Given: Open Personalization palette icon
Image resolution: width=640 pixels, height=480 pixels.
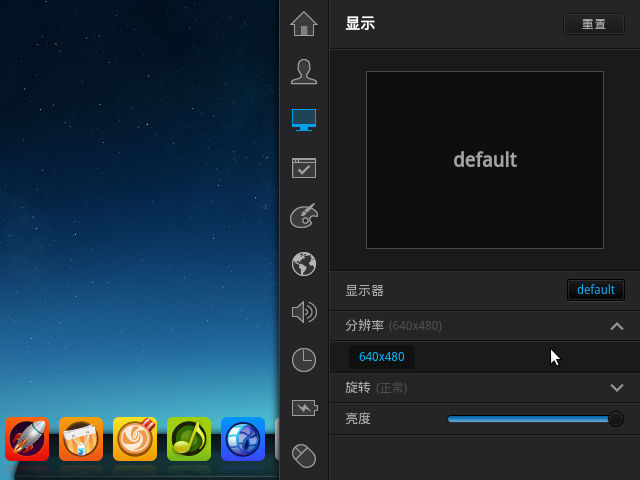Looking at the screenshot, I should (304, 216).
